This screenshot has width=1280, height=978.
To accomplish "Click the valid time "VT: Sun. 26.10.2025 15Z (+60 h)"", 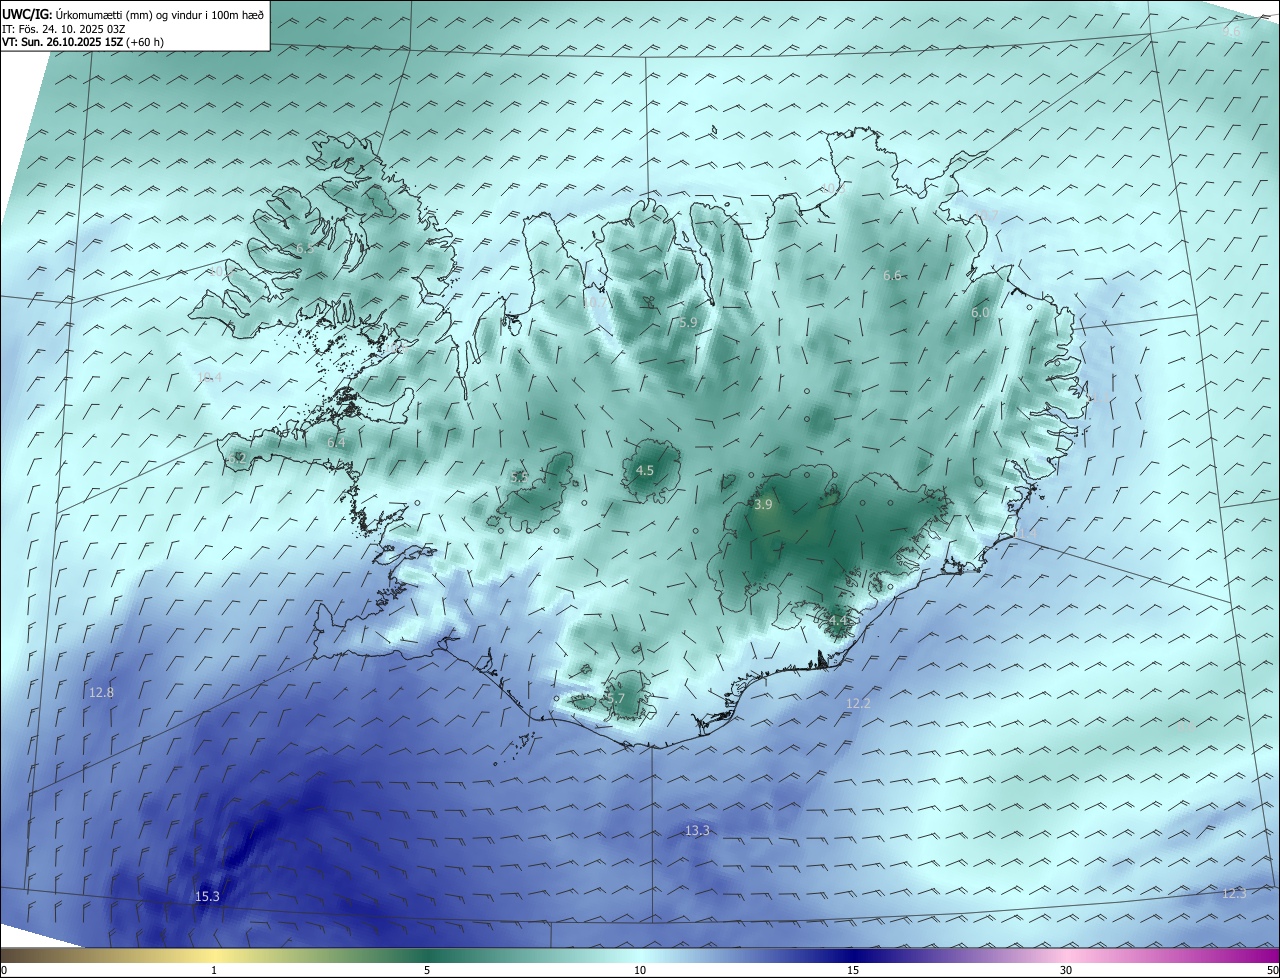I will click(83, 42).
